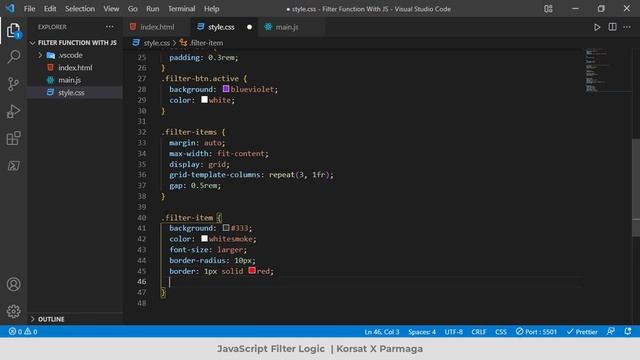Image resolution: width=640 pixels, height=360 pixels.
Task: Click the .filter-btn.active selector text
Action: click(x=200, y=78)
